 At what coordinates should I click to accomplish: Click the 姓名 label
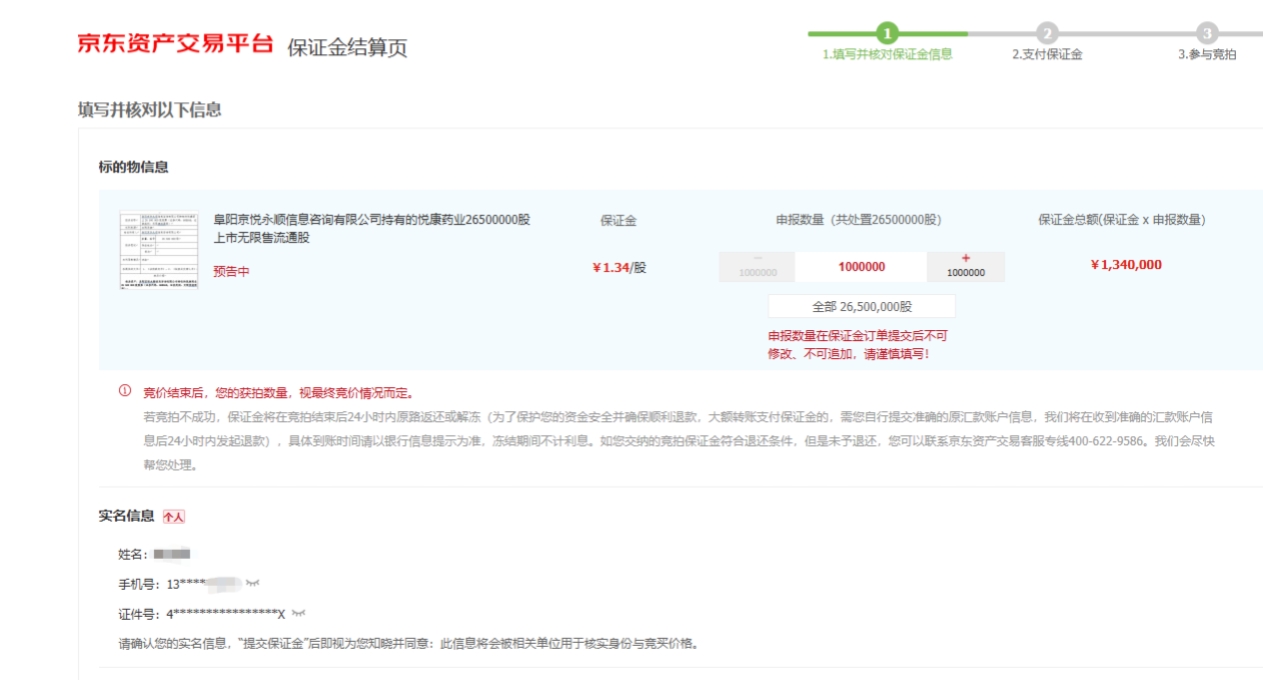tap(132, 554)
